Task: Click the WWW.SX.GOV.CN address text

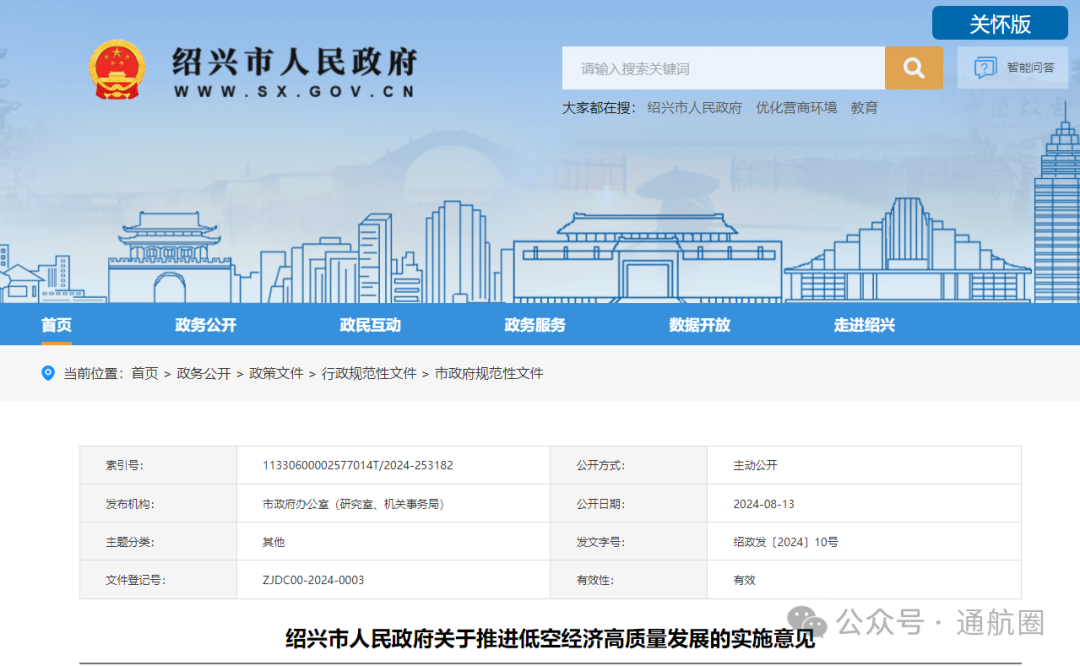Action: point(295,91)
